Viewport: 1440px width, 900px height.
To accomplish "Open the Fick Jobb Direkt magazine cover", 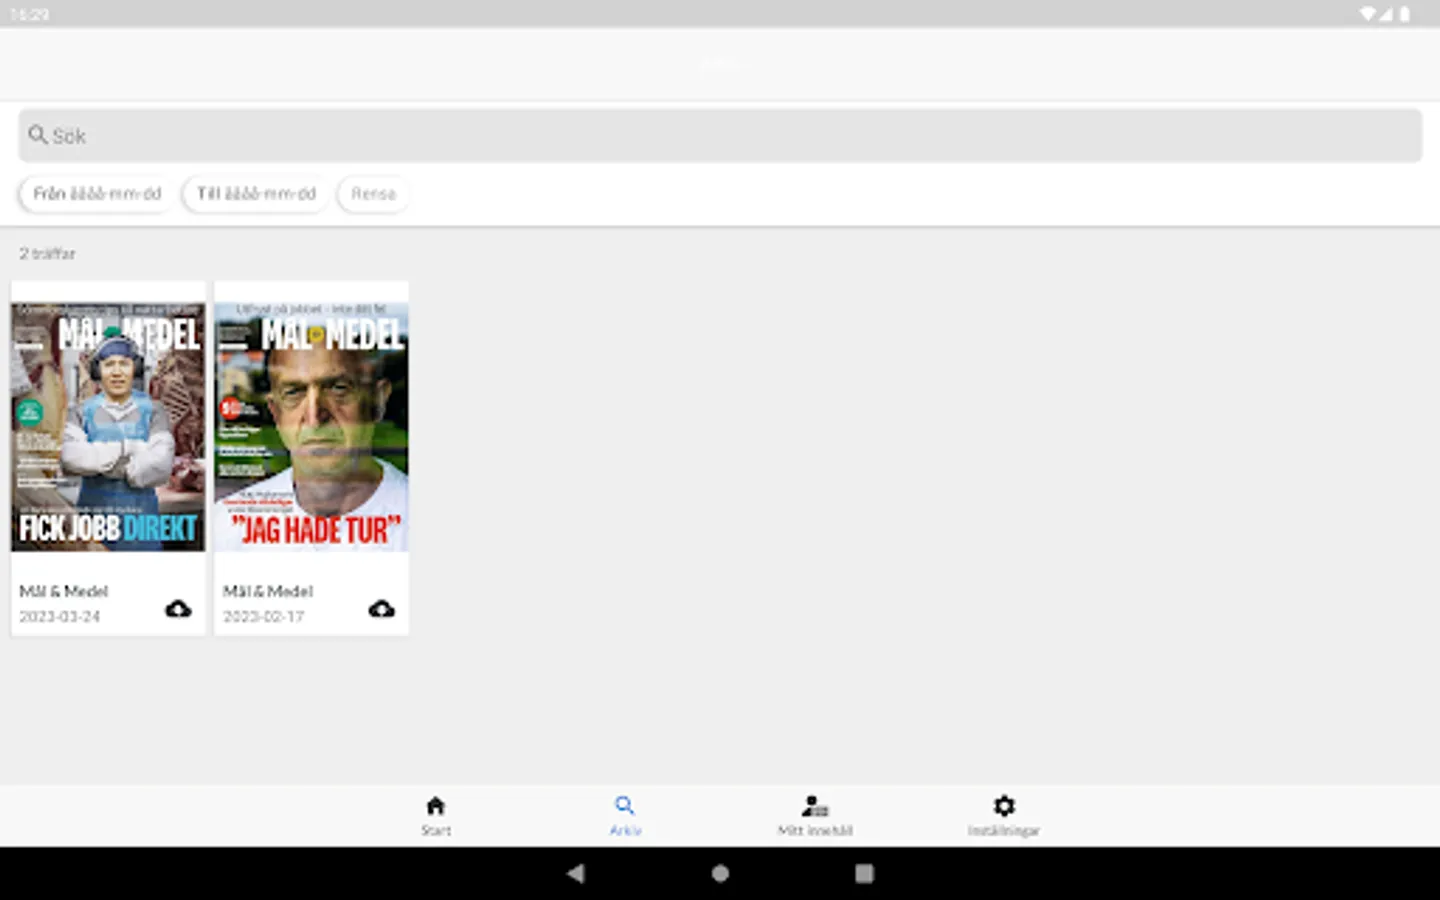I will [108, 427].
